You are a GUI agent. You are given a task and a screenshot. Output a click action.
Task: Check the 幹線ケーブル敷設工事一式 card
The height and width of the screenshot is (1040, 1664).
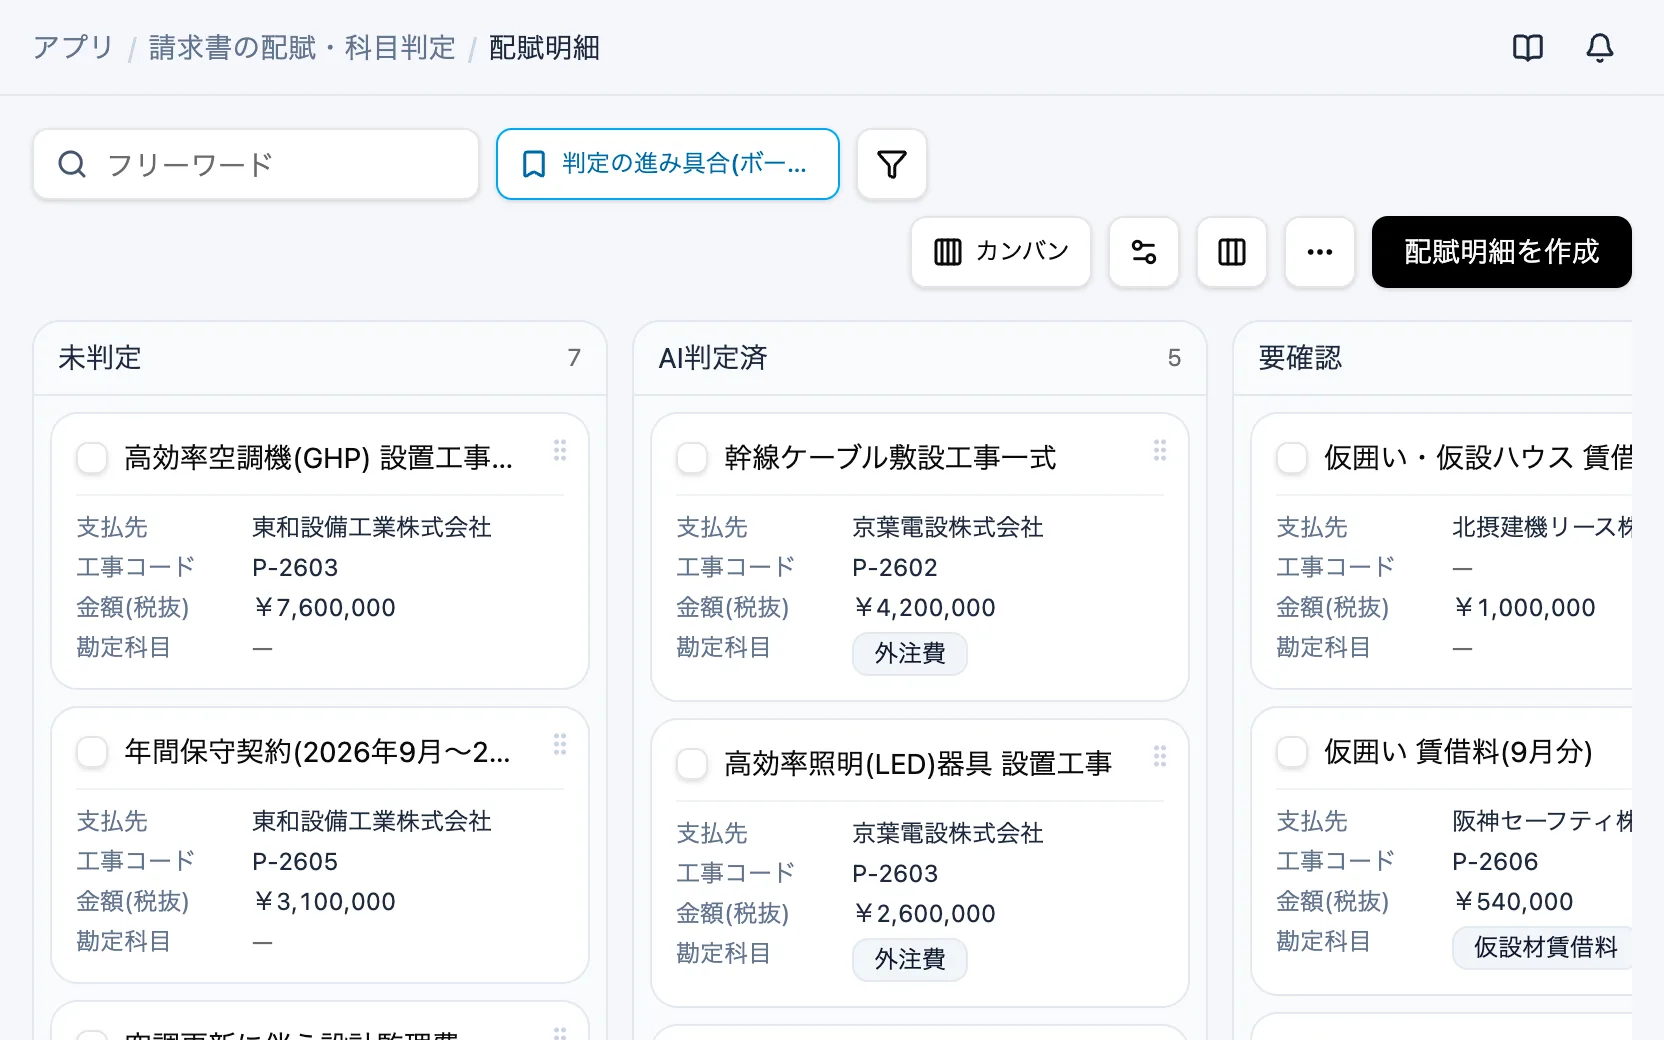click(x=692, y=458)
